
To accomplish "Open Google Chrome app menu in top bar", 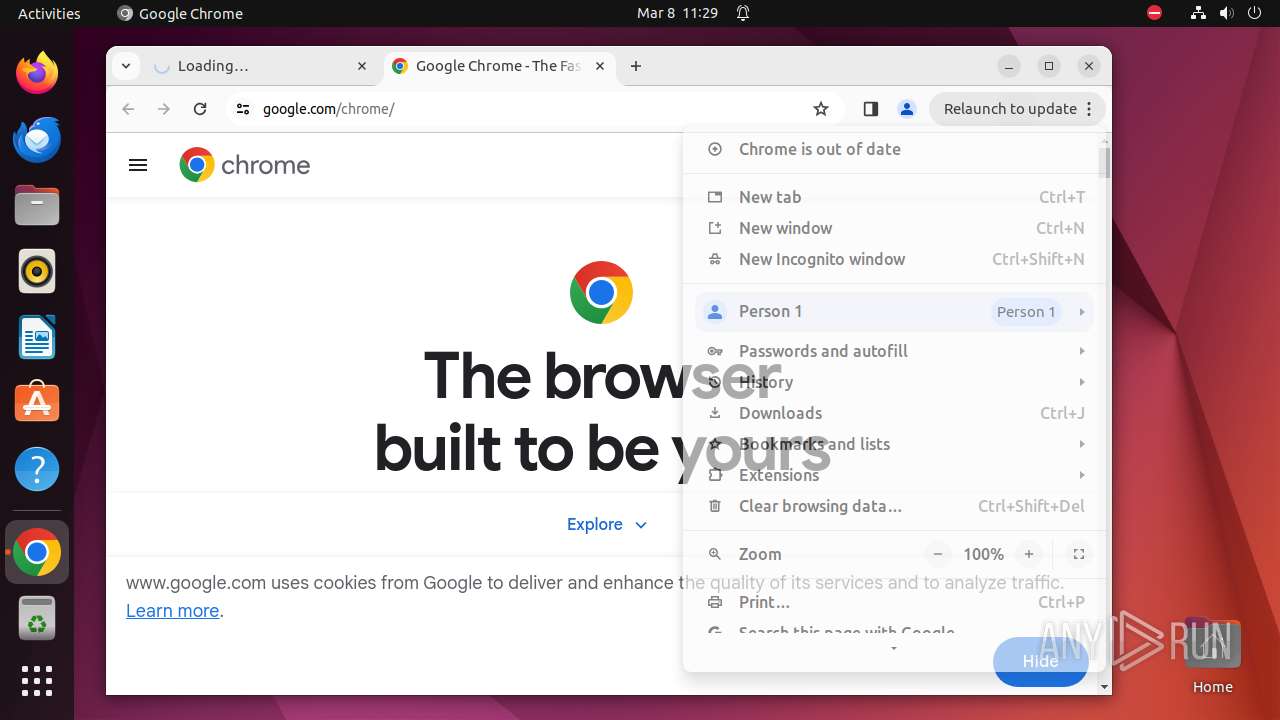I will [180, 13].
